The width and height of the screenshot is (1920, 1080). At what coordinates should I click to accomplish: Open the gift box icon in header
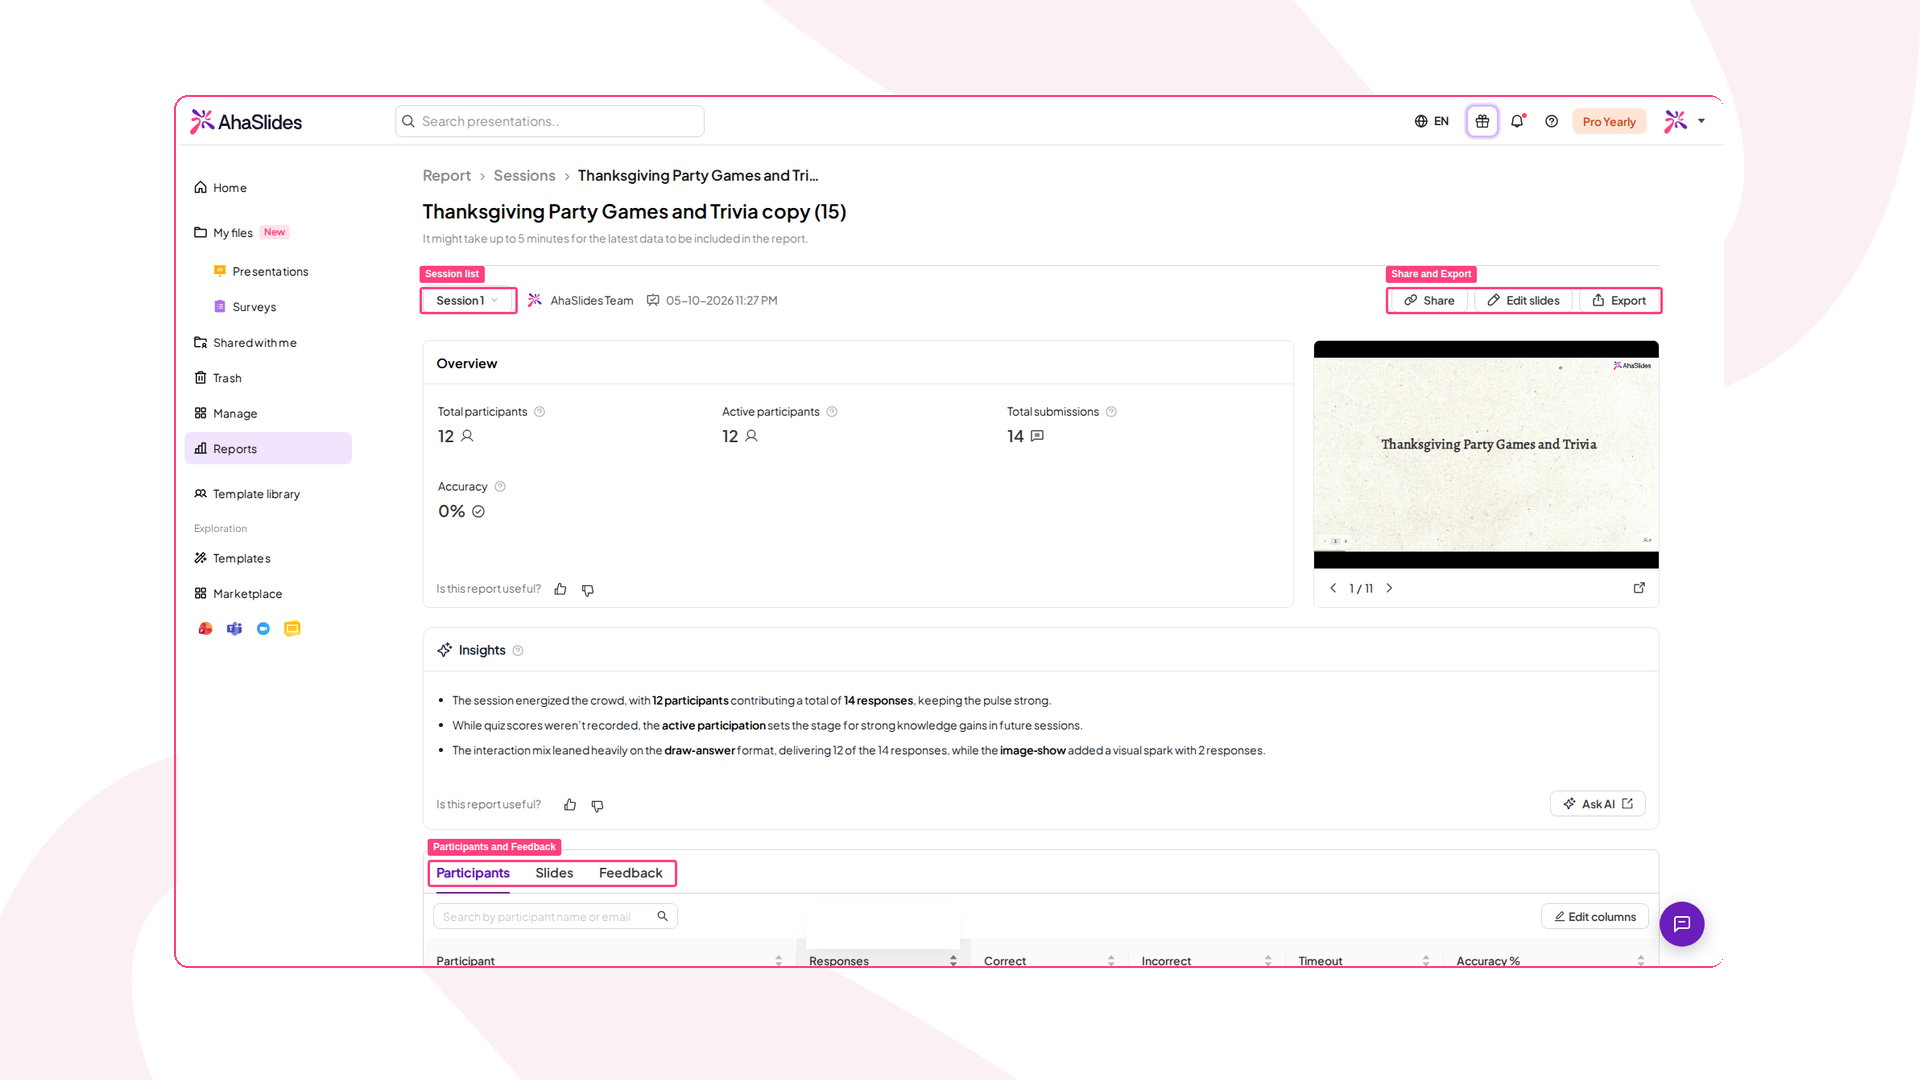pyautogui.click(x=1482, y=121)
